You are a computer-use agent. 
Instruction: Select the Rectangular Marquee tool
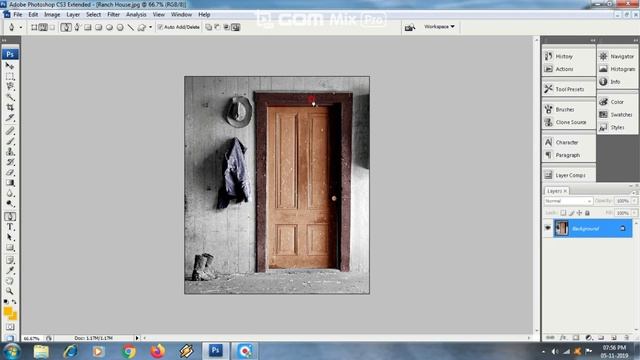pos(10,76)
